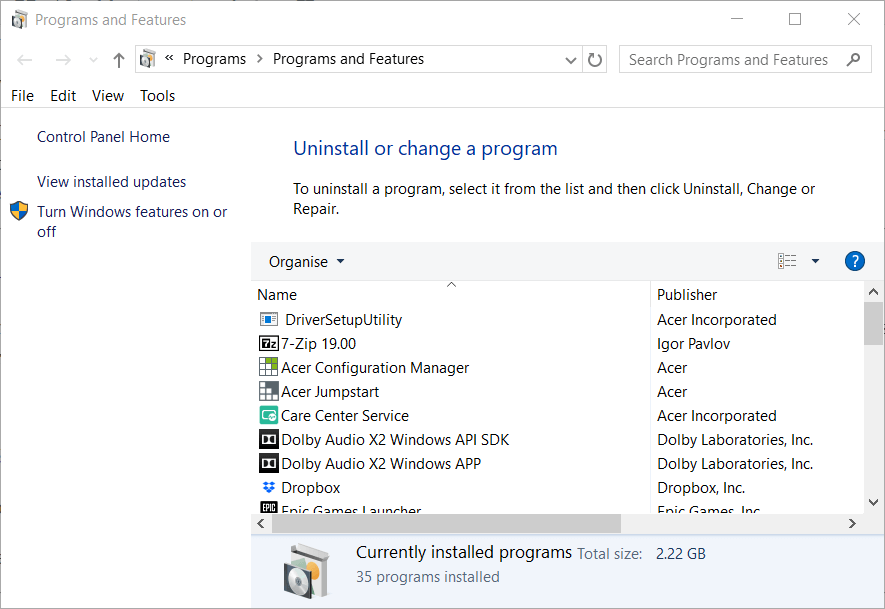885x609 pixels.
Task: Go up one level with the up arrow
Action: tap(119, 60)
